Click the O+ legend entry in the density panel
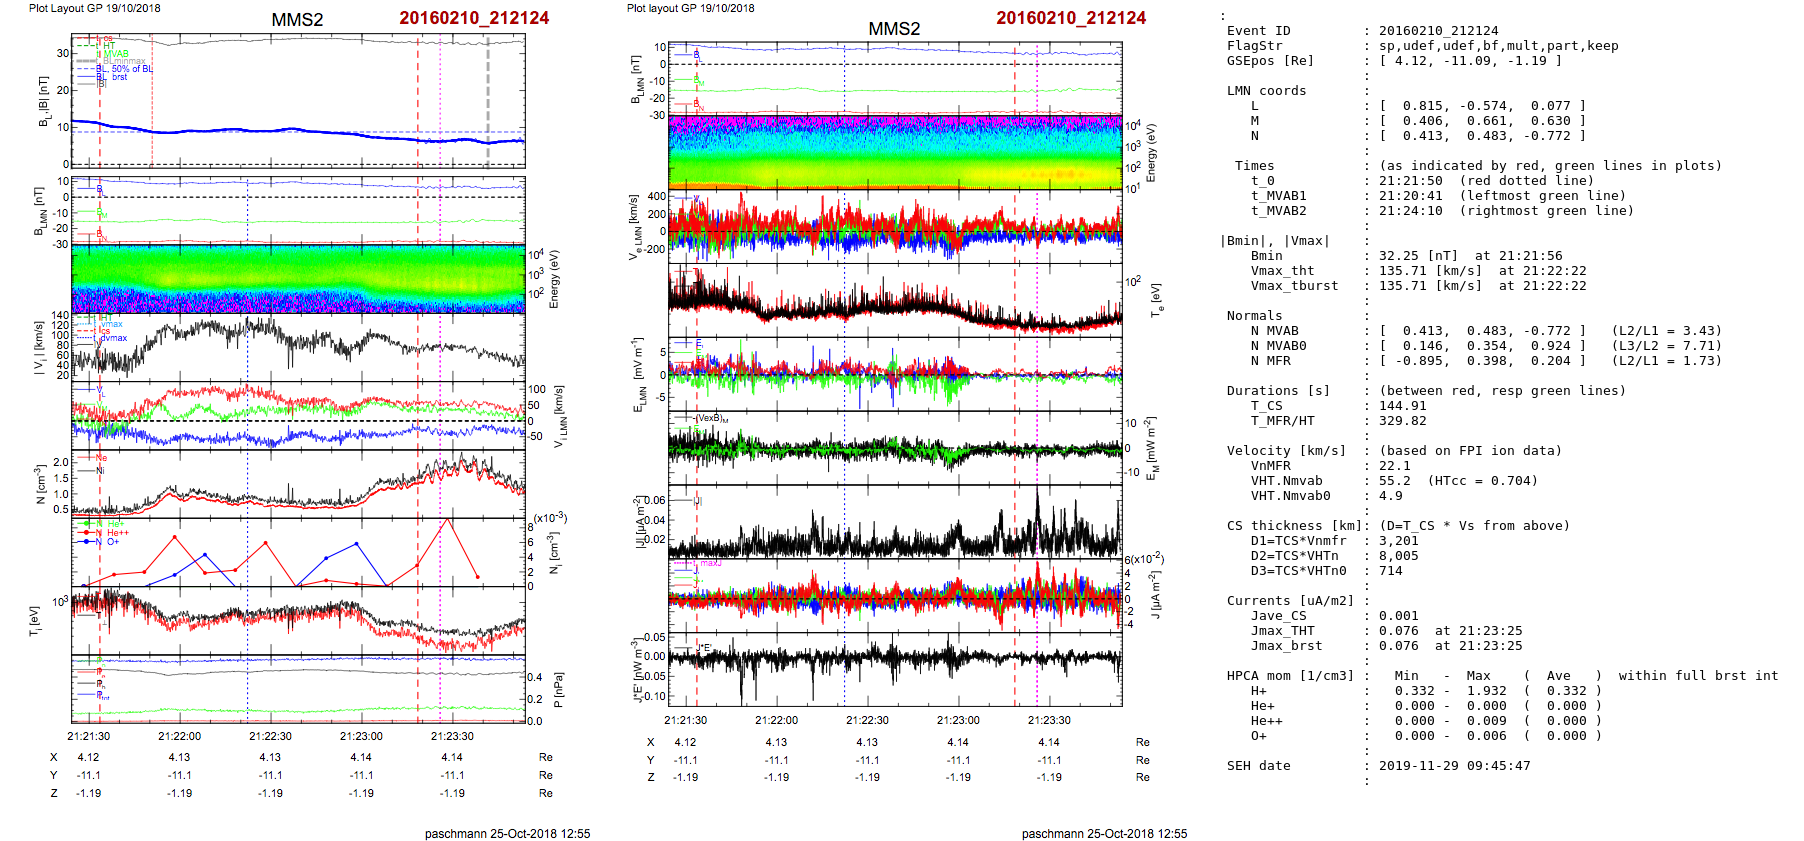1804x841 pixels. (113, 542)
